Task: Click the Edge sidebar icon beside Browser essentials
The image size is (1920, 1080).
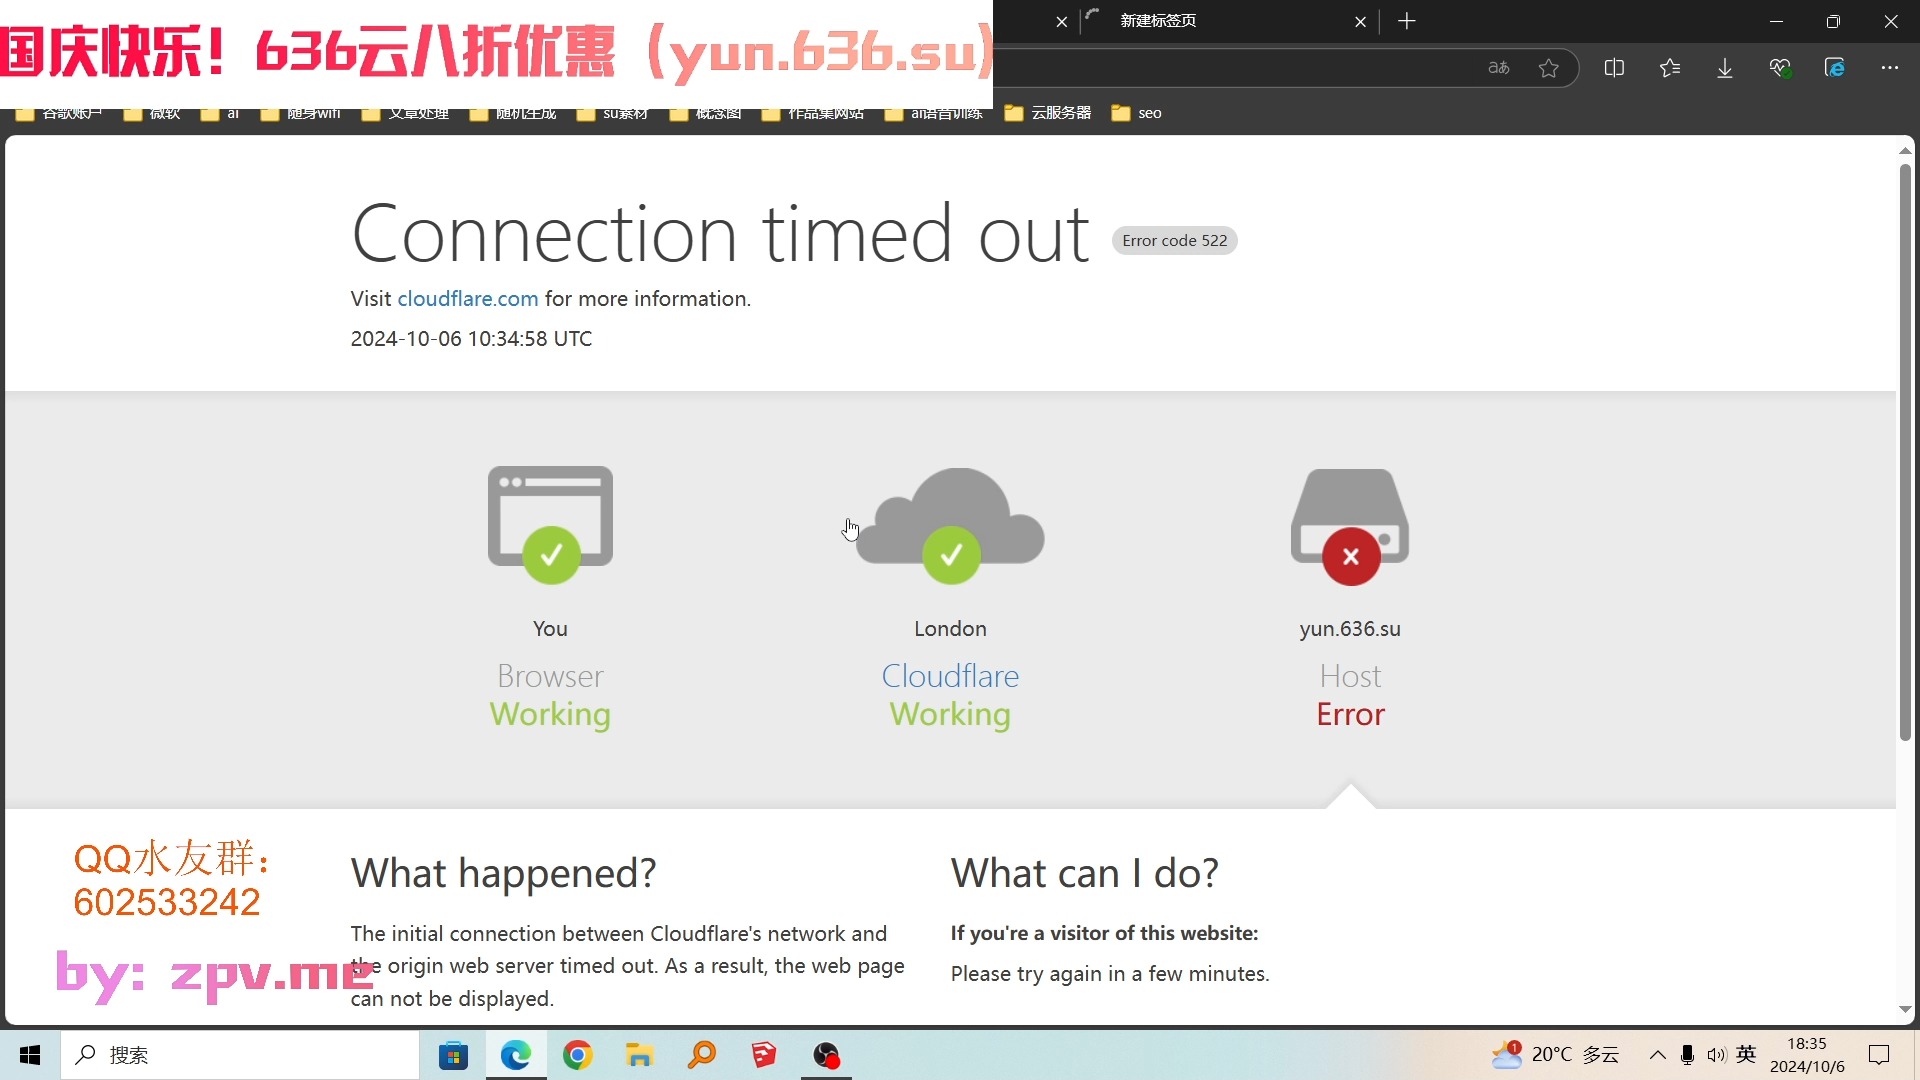Action: 1835,68
